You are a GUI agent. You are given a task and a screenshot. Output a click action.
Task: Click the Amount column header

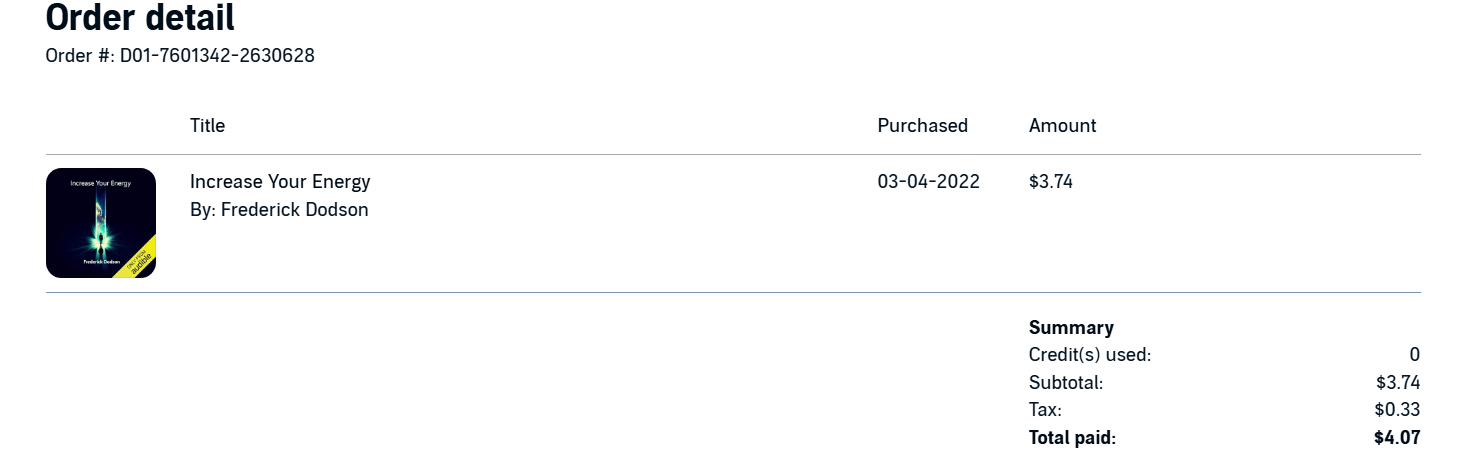[x=1062, y=126]
